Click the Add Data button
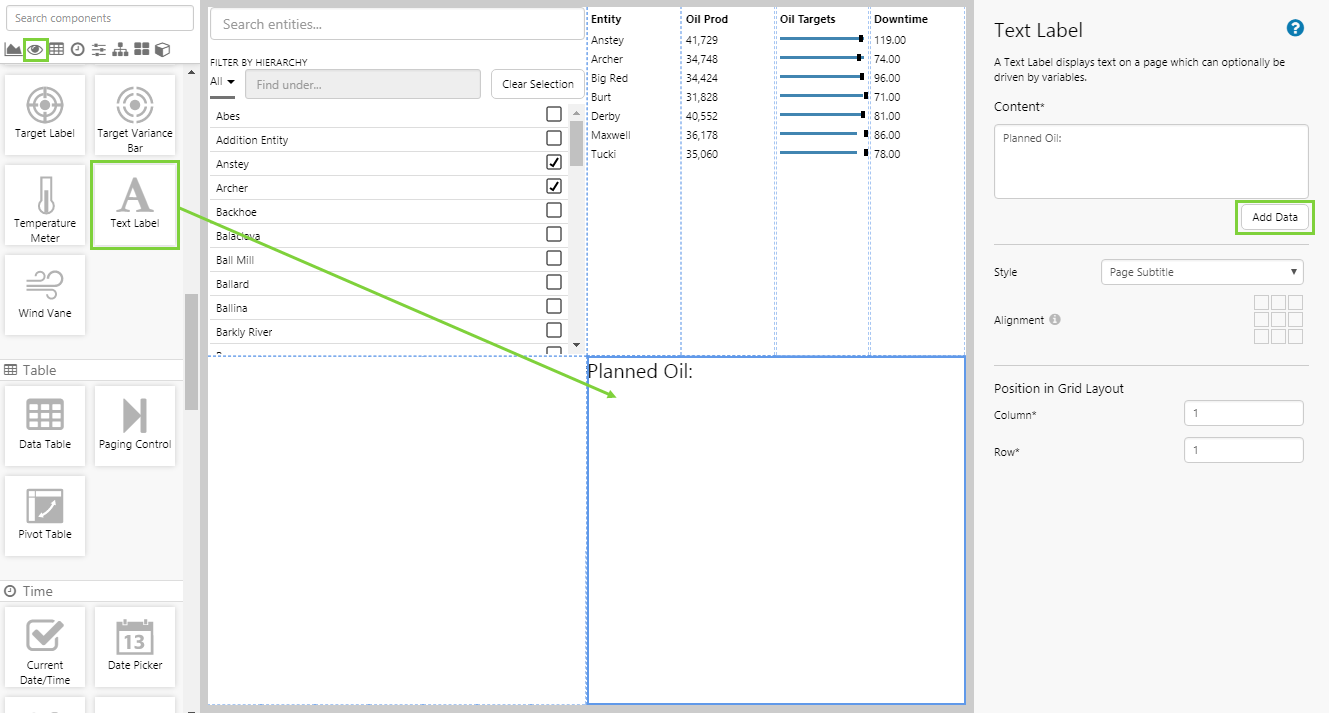This screenshot has height=714, width=1329. pos(1275,217)
